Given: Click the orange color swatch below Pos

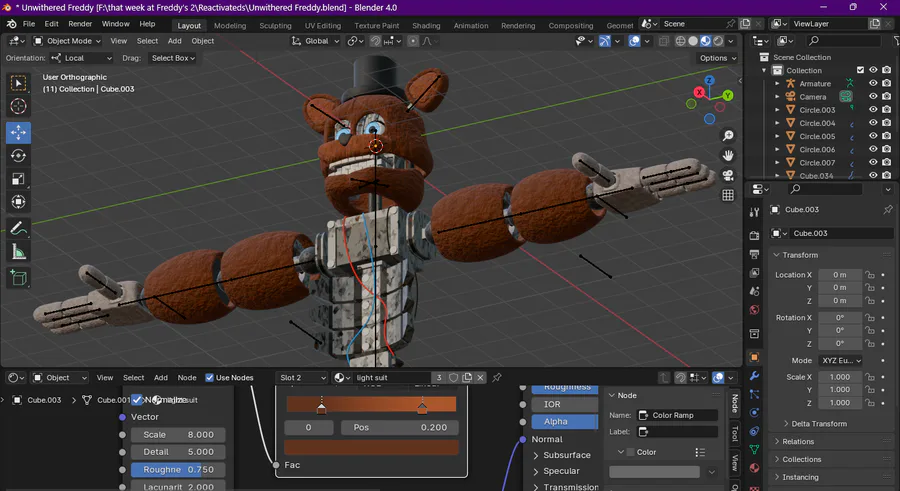Looking at the screenshot, I should coord(371,447).
